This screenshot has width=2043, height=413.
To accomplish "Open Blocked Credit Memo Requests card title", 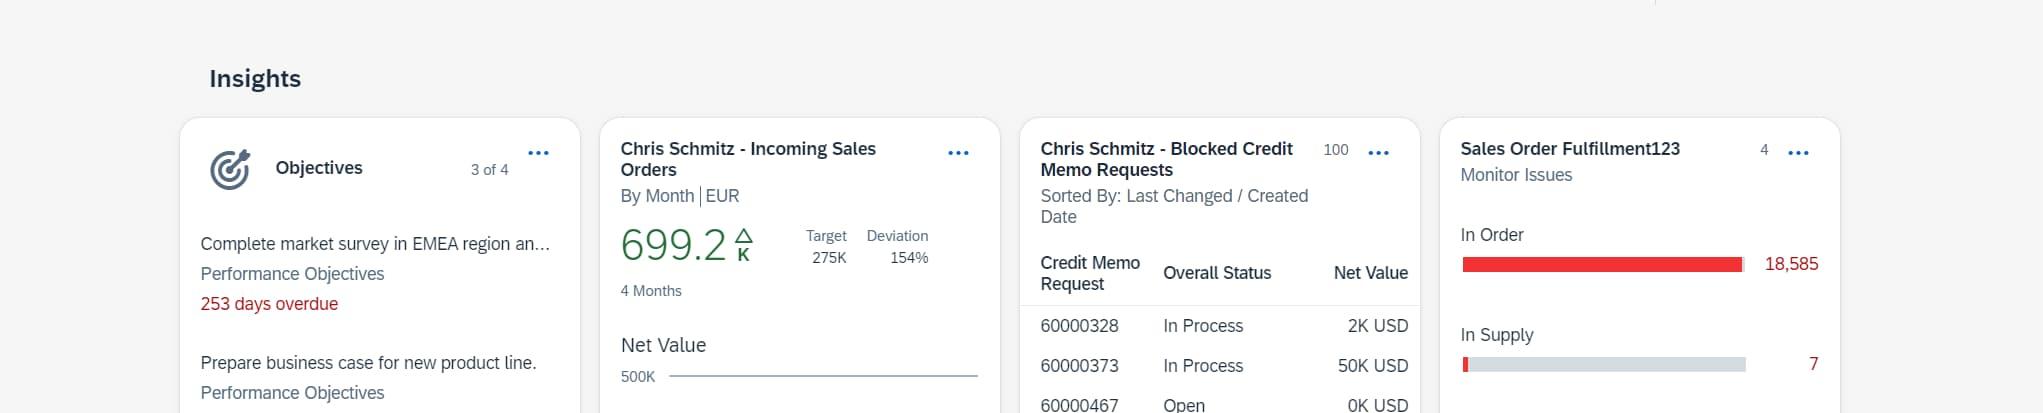I will click(1166, 159).
